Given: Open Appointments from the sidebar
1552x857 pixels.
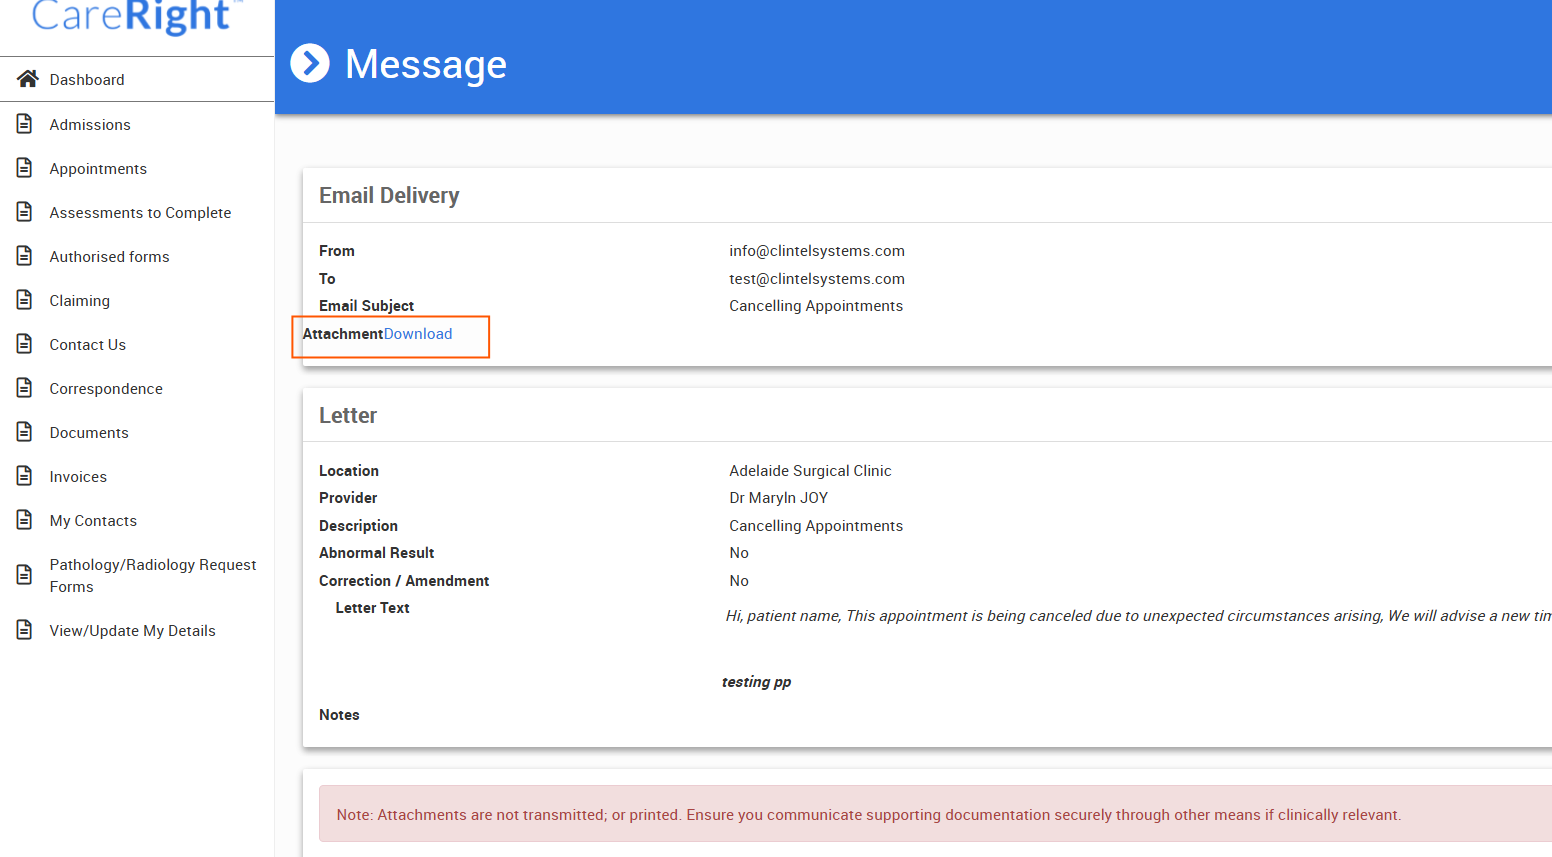Looking at the screenshot, I should [x=98, y=169].
